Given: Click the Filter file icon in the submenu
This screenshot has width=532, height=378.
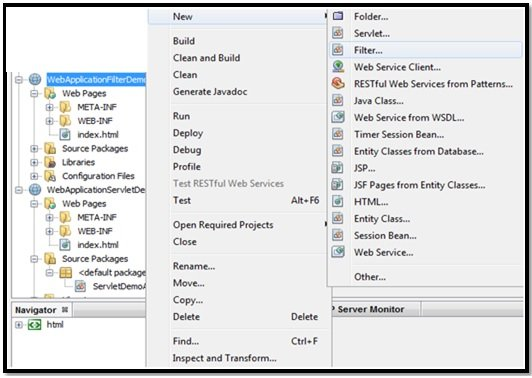Looking at the screenshot, I should point(338,50).
